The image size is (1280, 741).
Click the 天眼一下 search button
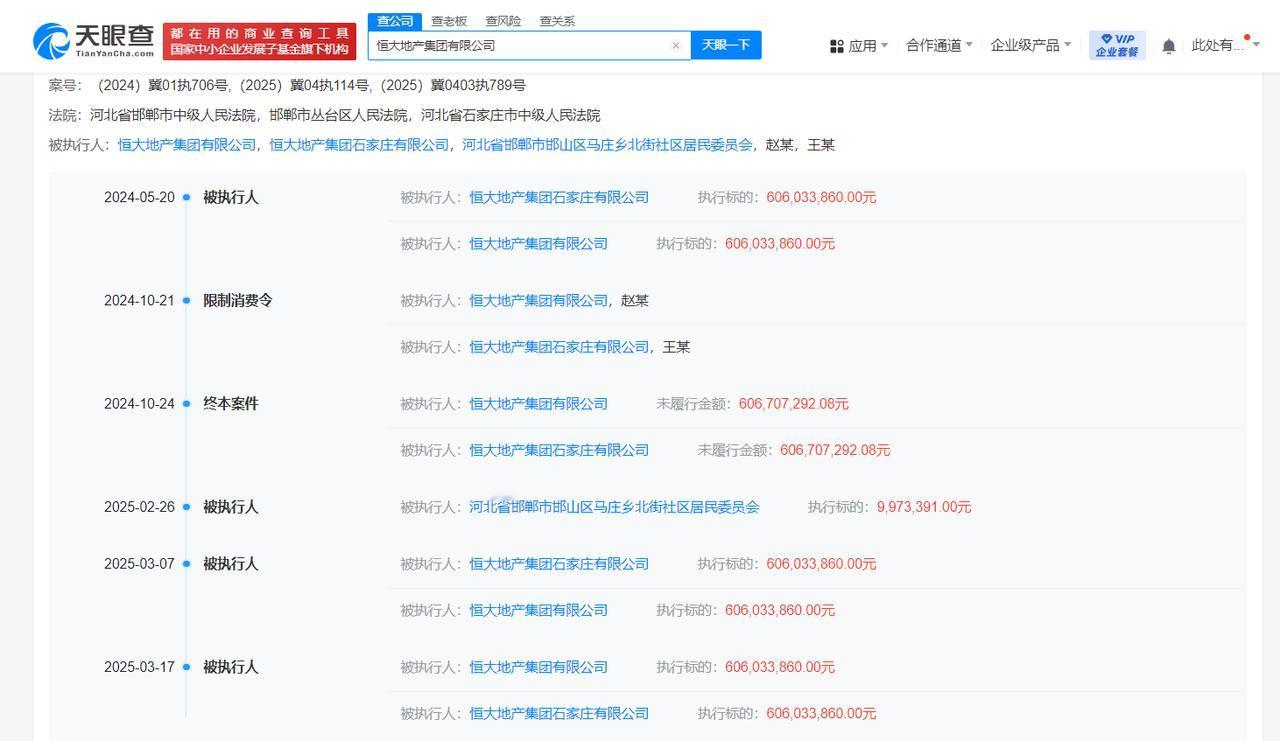726,45
